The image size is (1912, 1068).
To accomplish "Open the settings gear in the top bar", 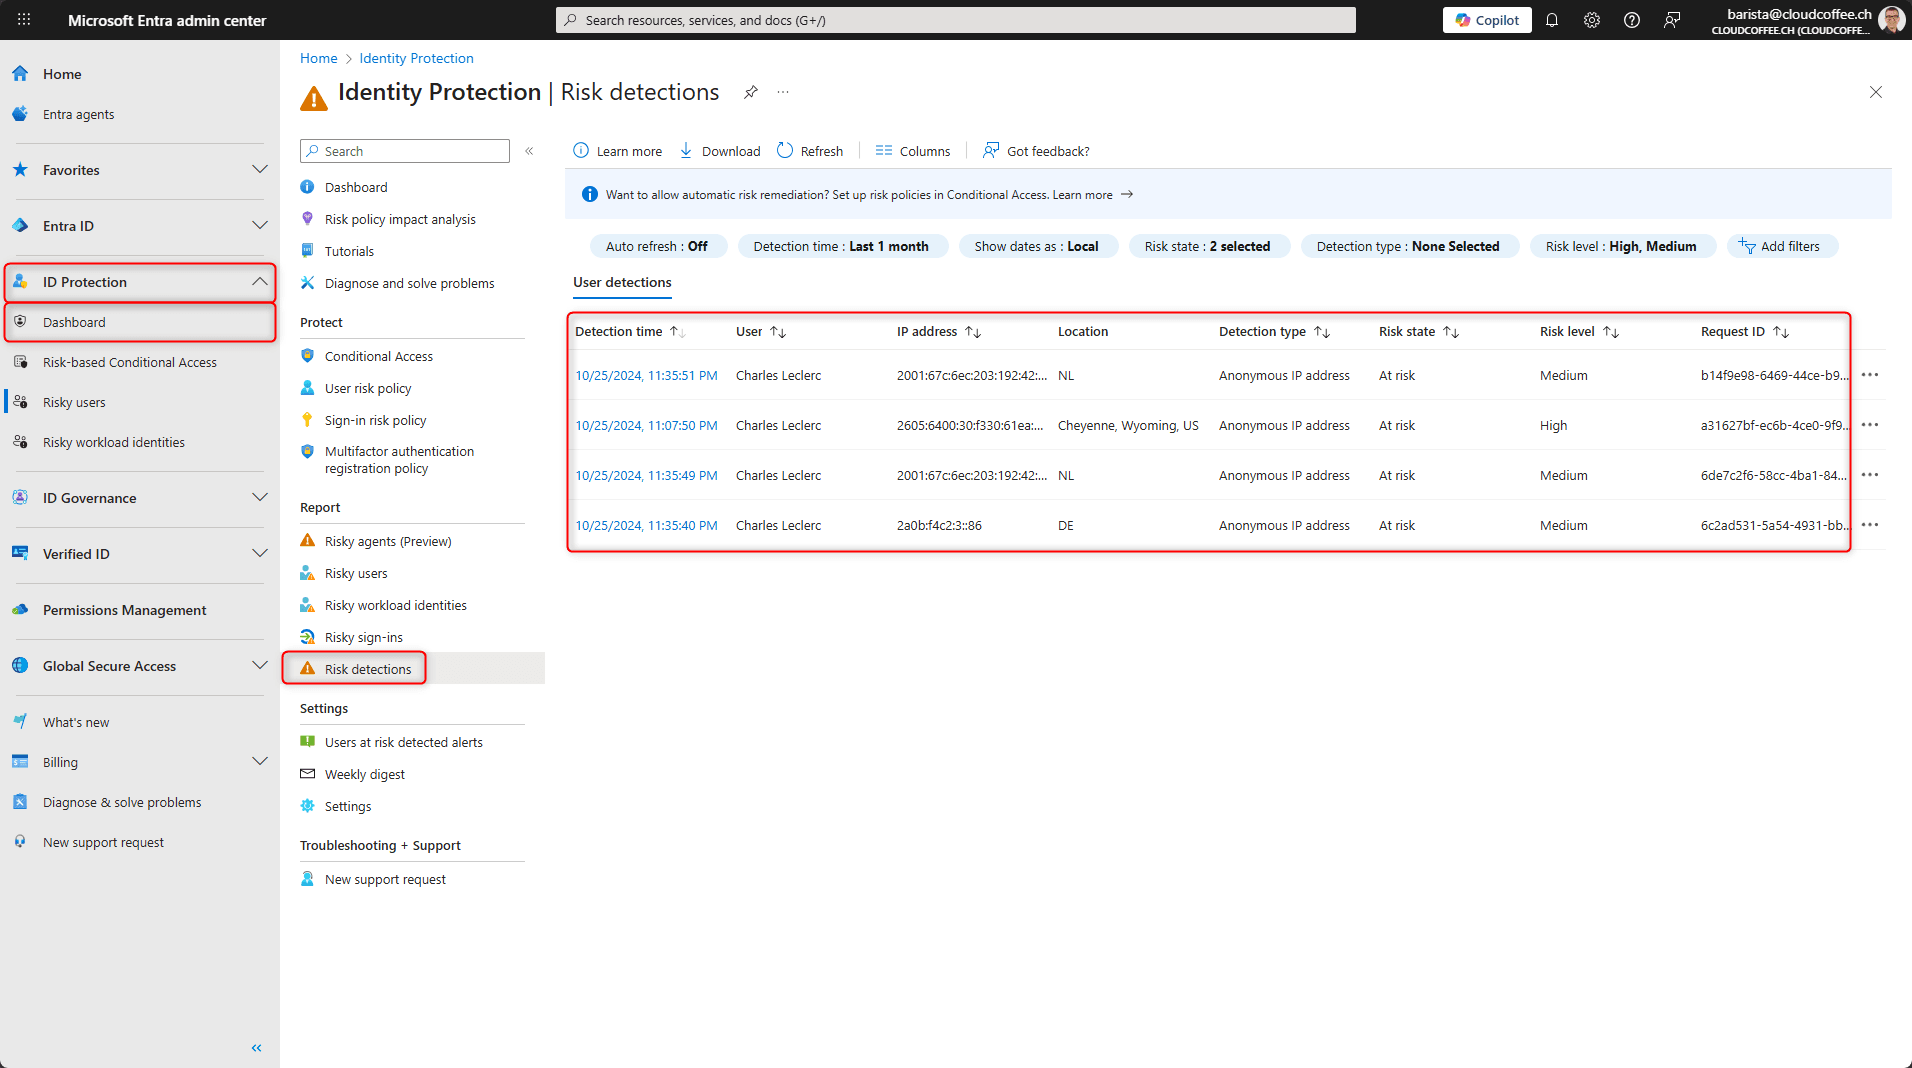I will coord(1591,19).
